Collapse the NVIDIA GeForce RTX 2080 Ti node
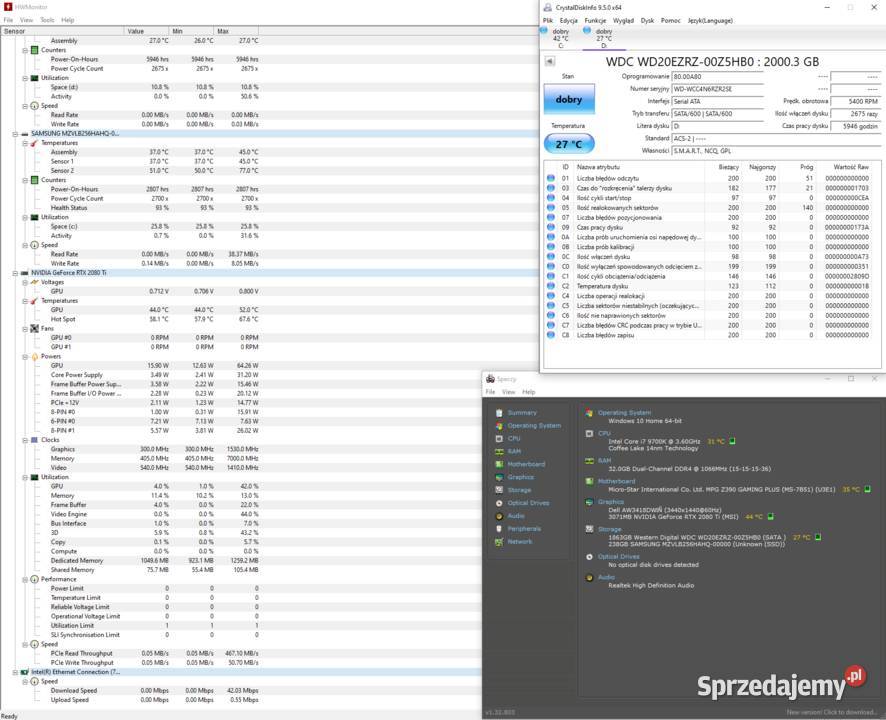This screenshot has width=886, height=720. pos(15,273)
